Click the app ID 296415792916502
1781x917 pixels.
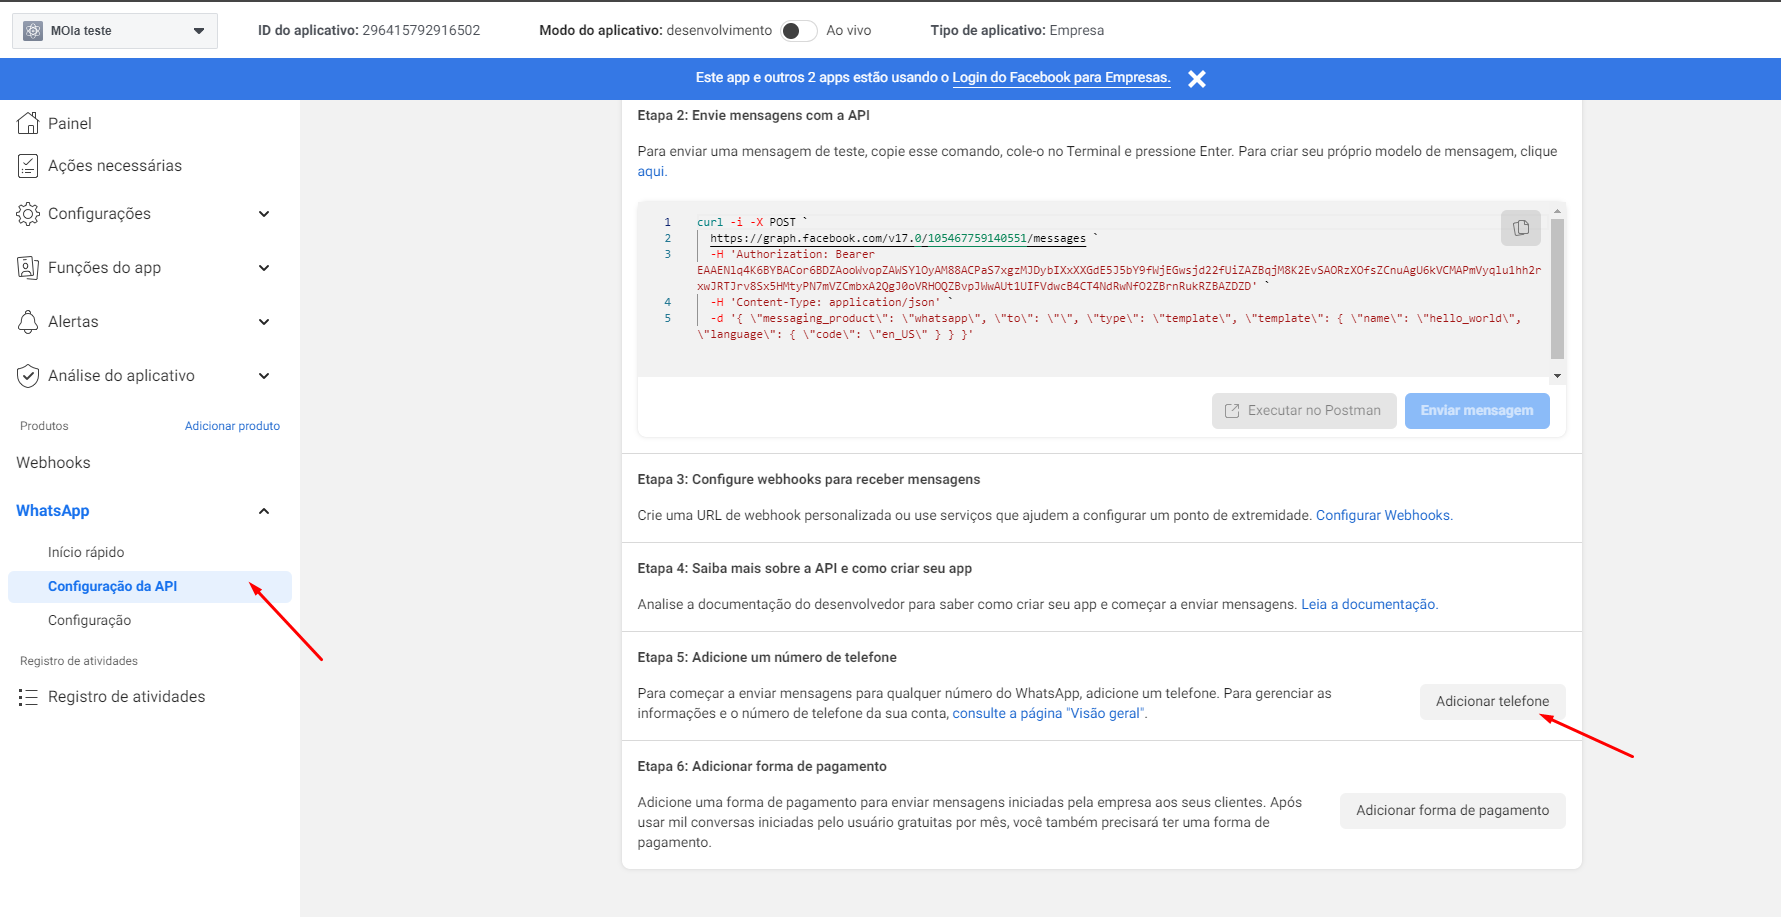(x=421, y=31)
